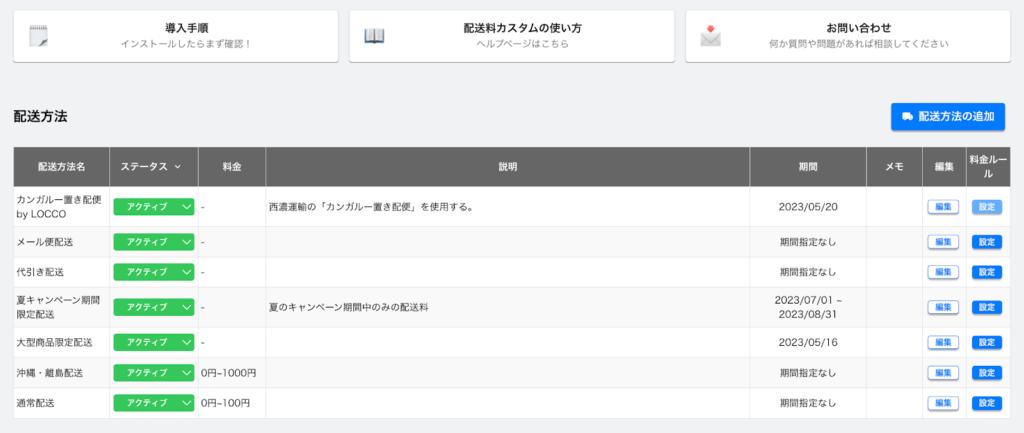Click 設定 for メール便配送

pos(987,242)
